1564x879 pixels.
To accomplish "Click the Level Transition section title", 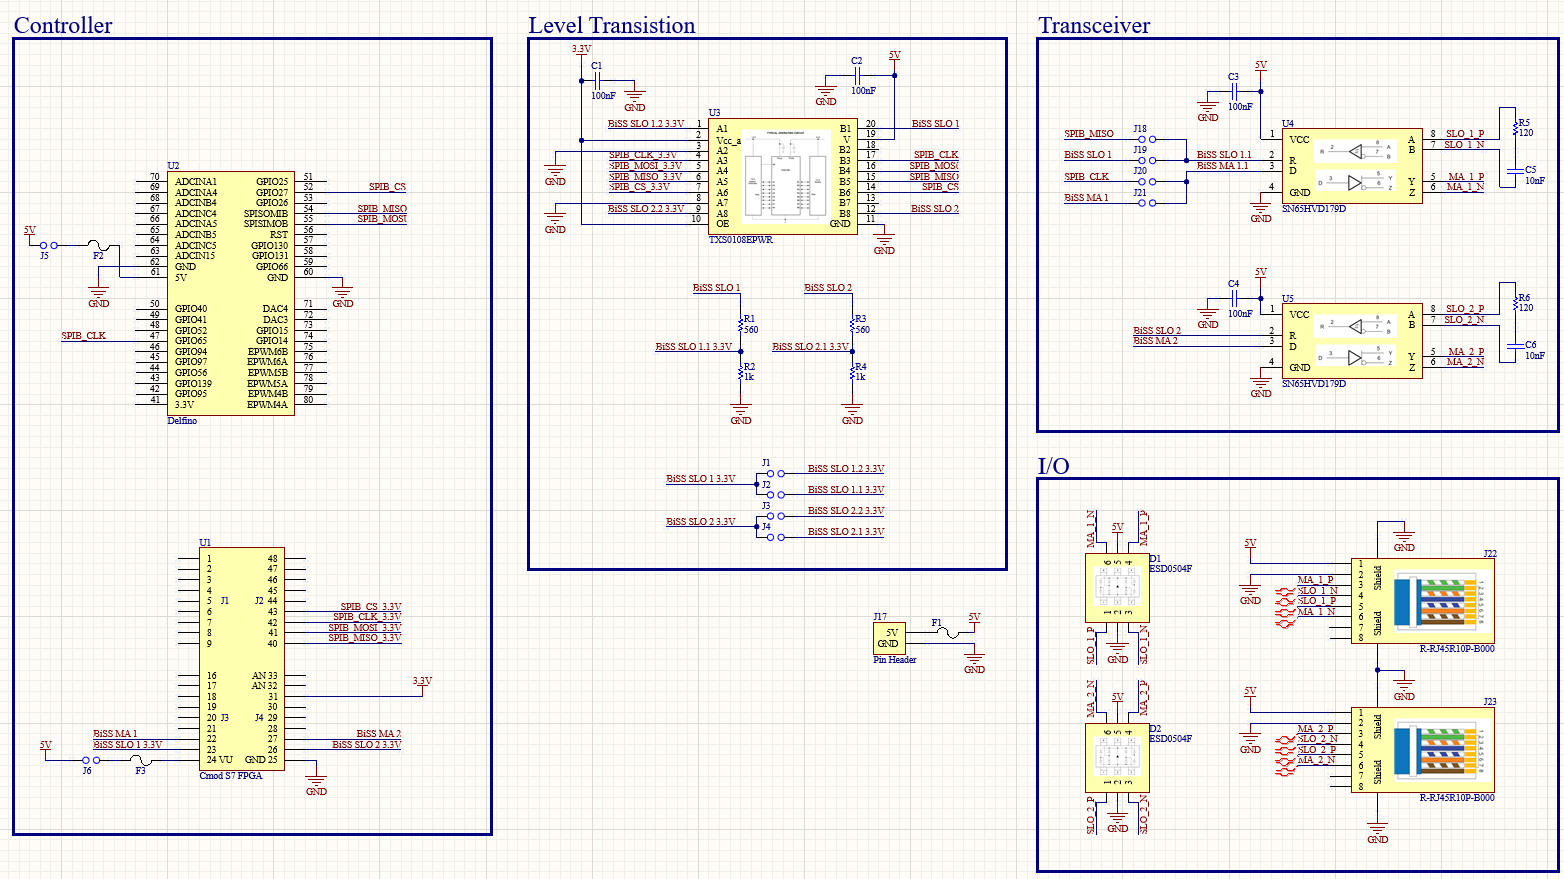I will [611, 26].
